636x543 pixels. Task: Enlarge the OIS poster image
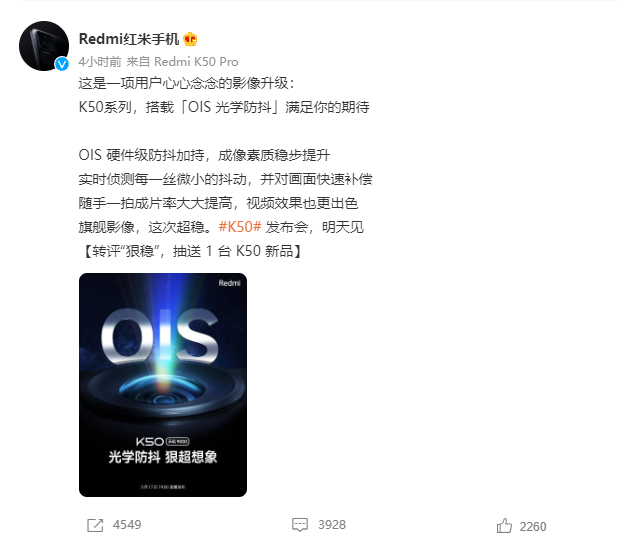(x=163, y=385)
